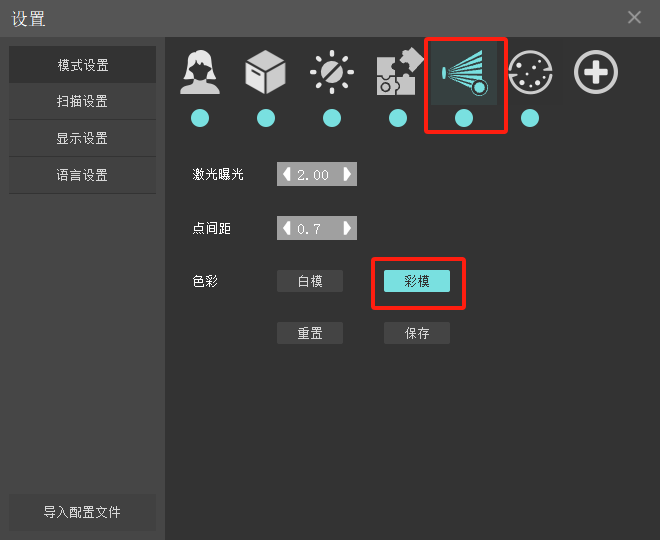Screen dimensions: 660x540
Task: Select the box object mode icon
Action: click(x=266, y=72)
